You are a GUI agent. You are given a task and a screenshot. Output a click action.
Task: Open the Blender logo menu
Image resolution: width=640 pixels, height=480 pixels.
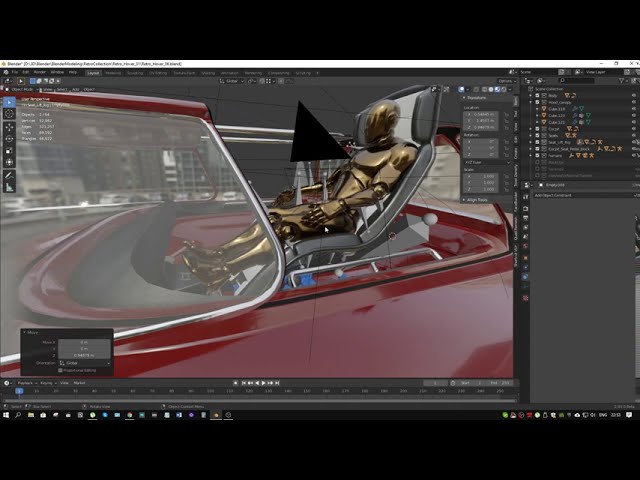click(6, 72)
